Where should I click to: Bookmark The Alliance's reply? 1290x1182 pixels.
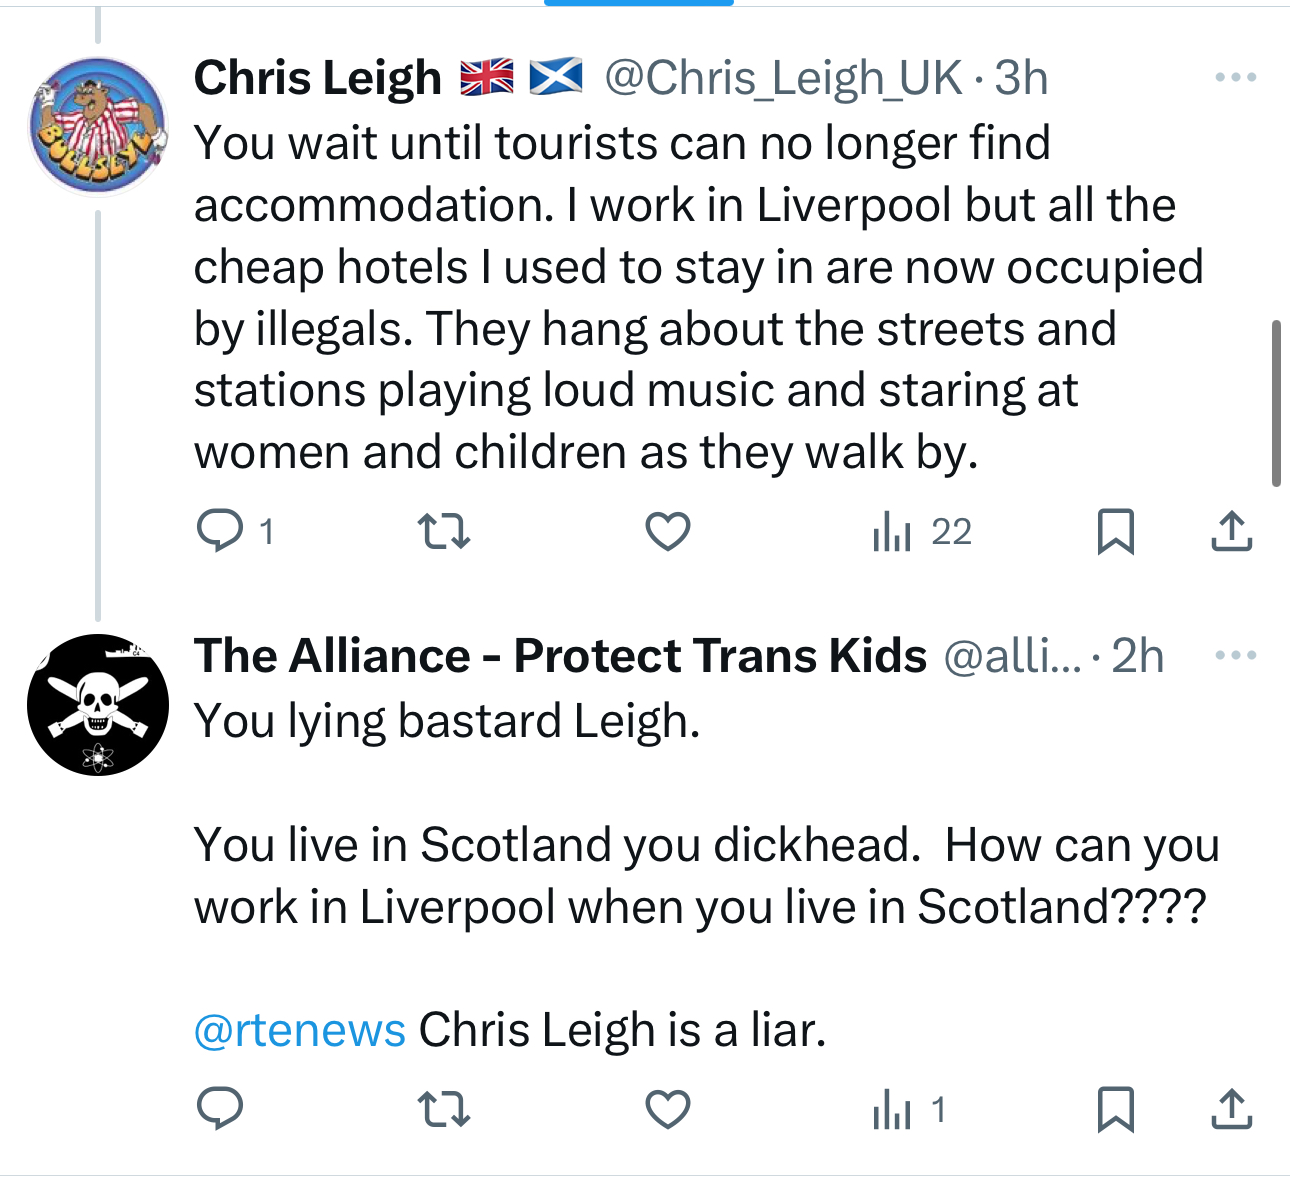tap(1115, 1109)
